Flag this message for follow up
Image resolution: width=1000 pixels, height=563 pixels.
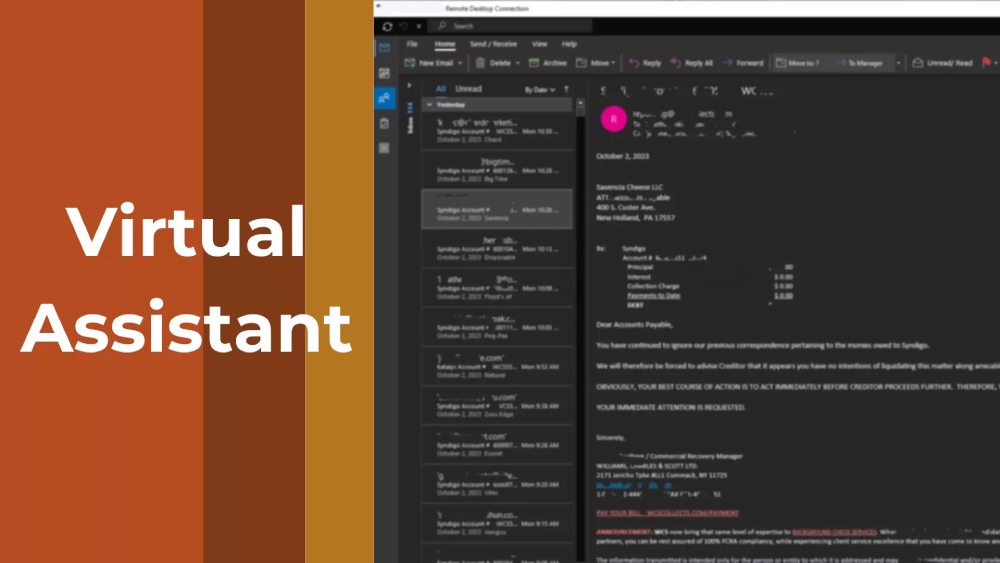pos(986,63)
